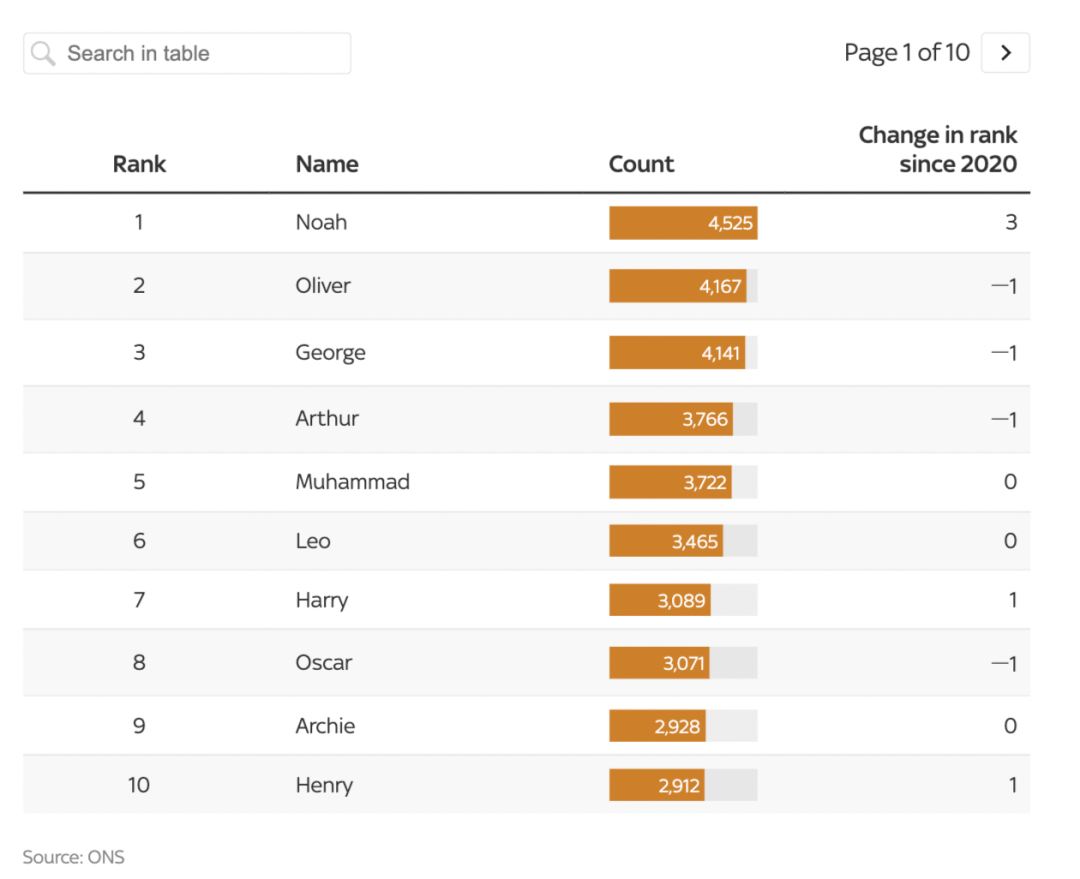This screenshot has width=1080, height=879.
Task: Sort by the Rank column header
Action: pos(139,164)
